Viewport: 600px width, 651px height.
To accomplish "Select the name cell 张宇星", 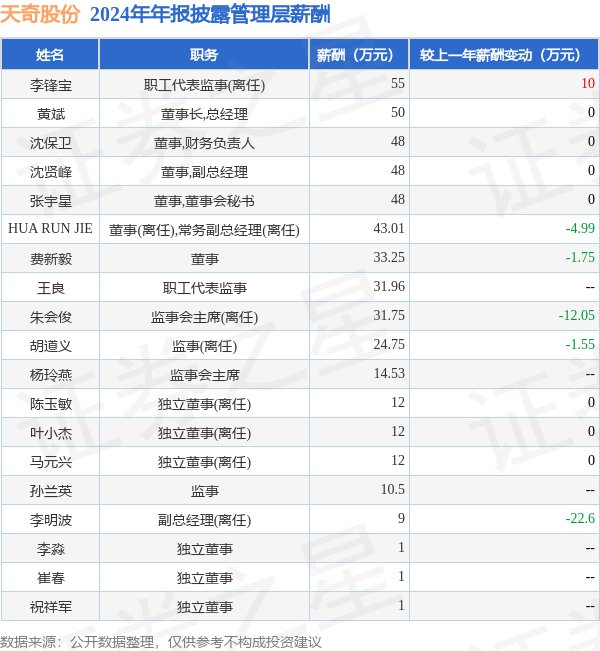I will click(51, 201).
